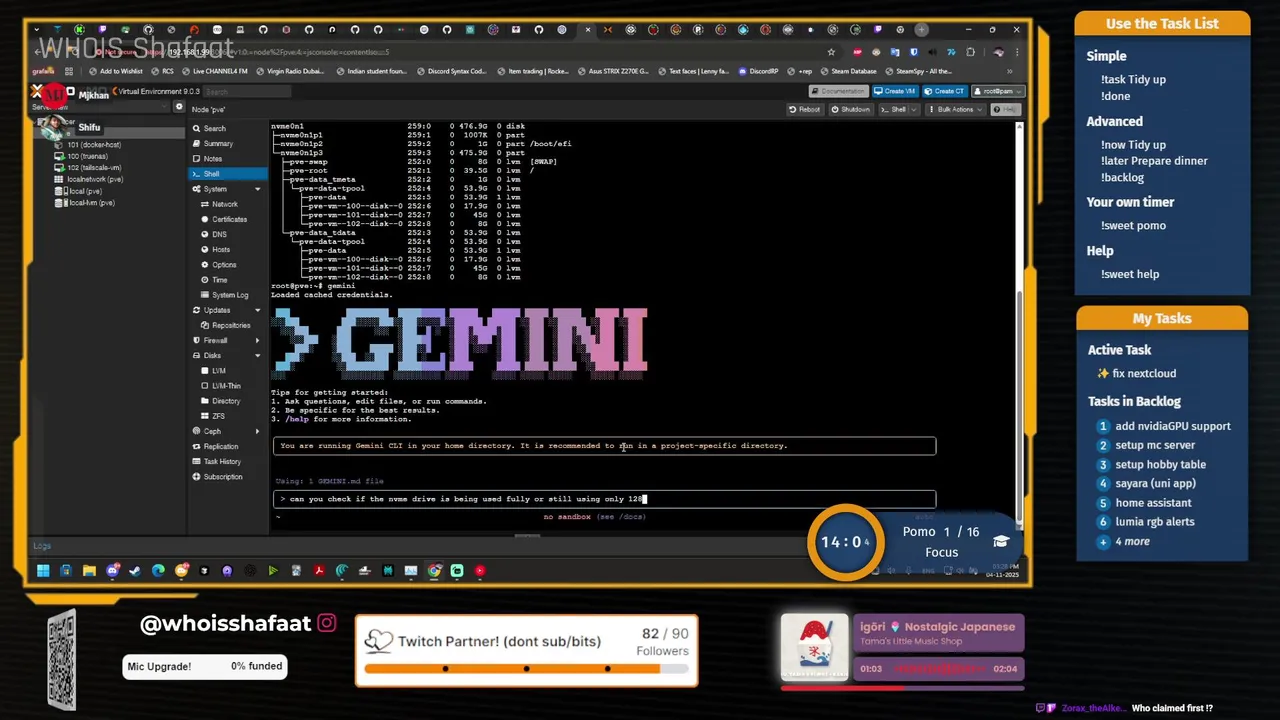Open DNS settings
Screen dimensions: 1280x720
pyautogui.click(x=219, y=234)
